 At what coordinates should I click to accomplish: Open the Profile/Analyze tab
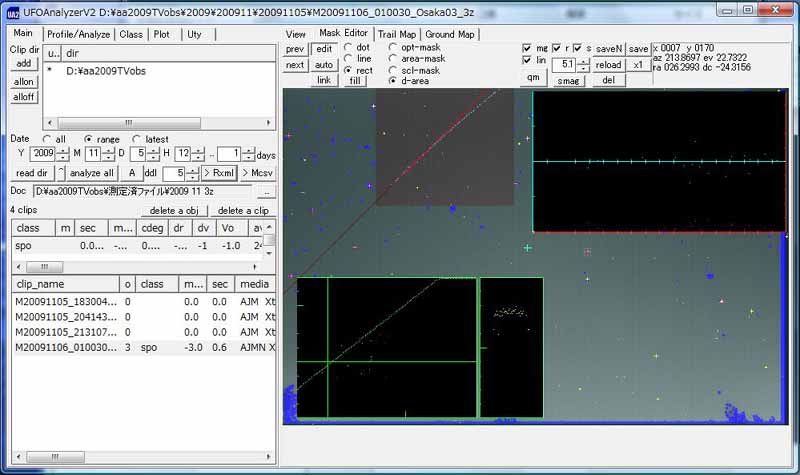79,34
